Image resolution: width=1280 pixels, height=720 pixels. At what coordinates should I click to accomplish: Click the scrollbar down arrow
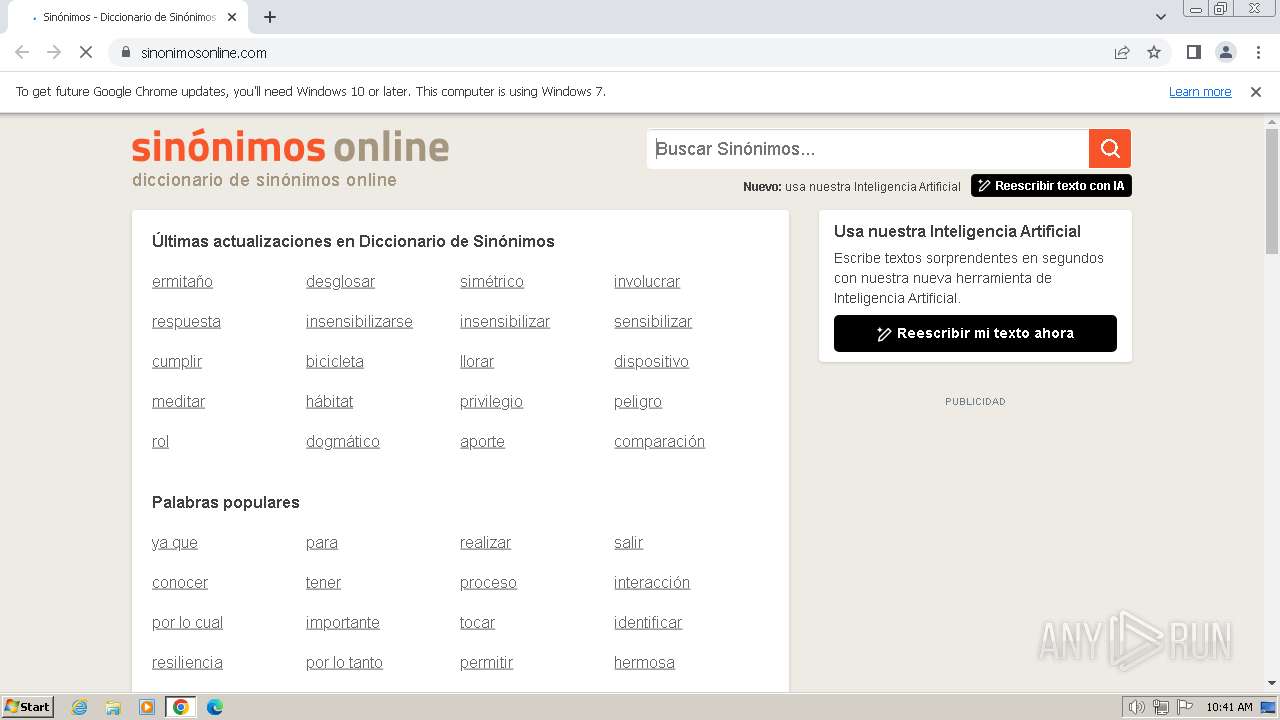(1272, 684)
